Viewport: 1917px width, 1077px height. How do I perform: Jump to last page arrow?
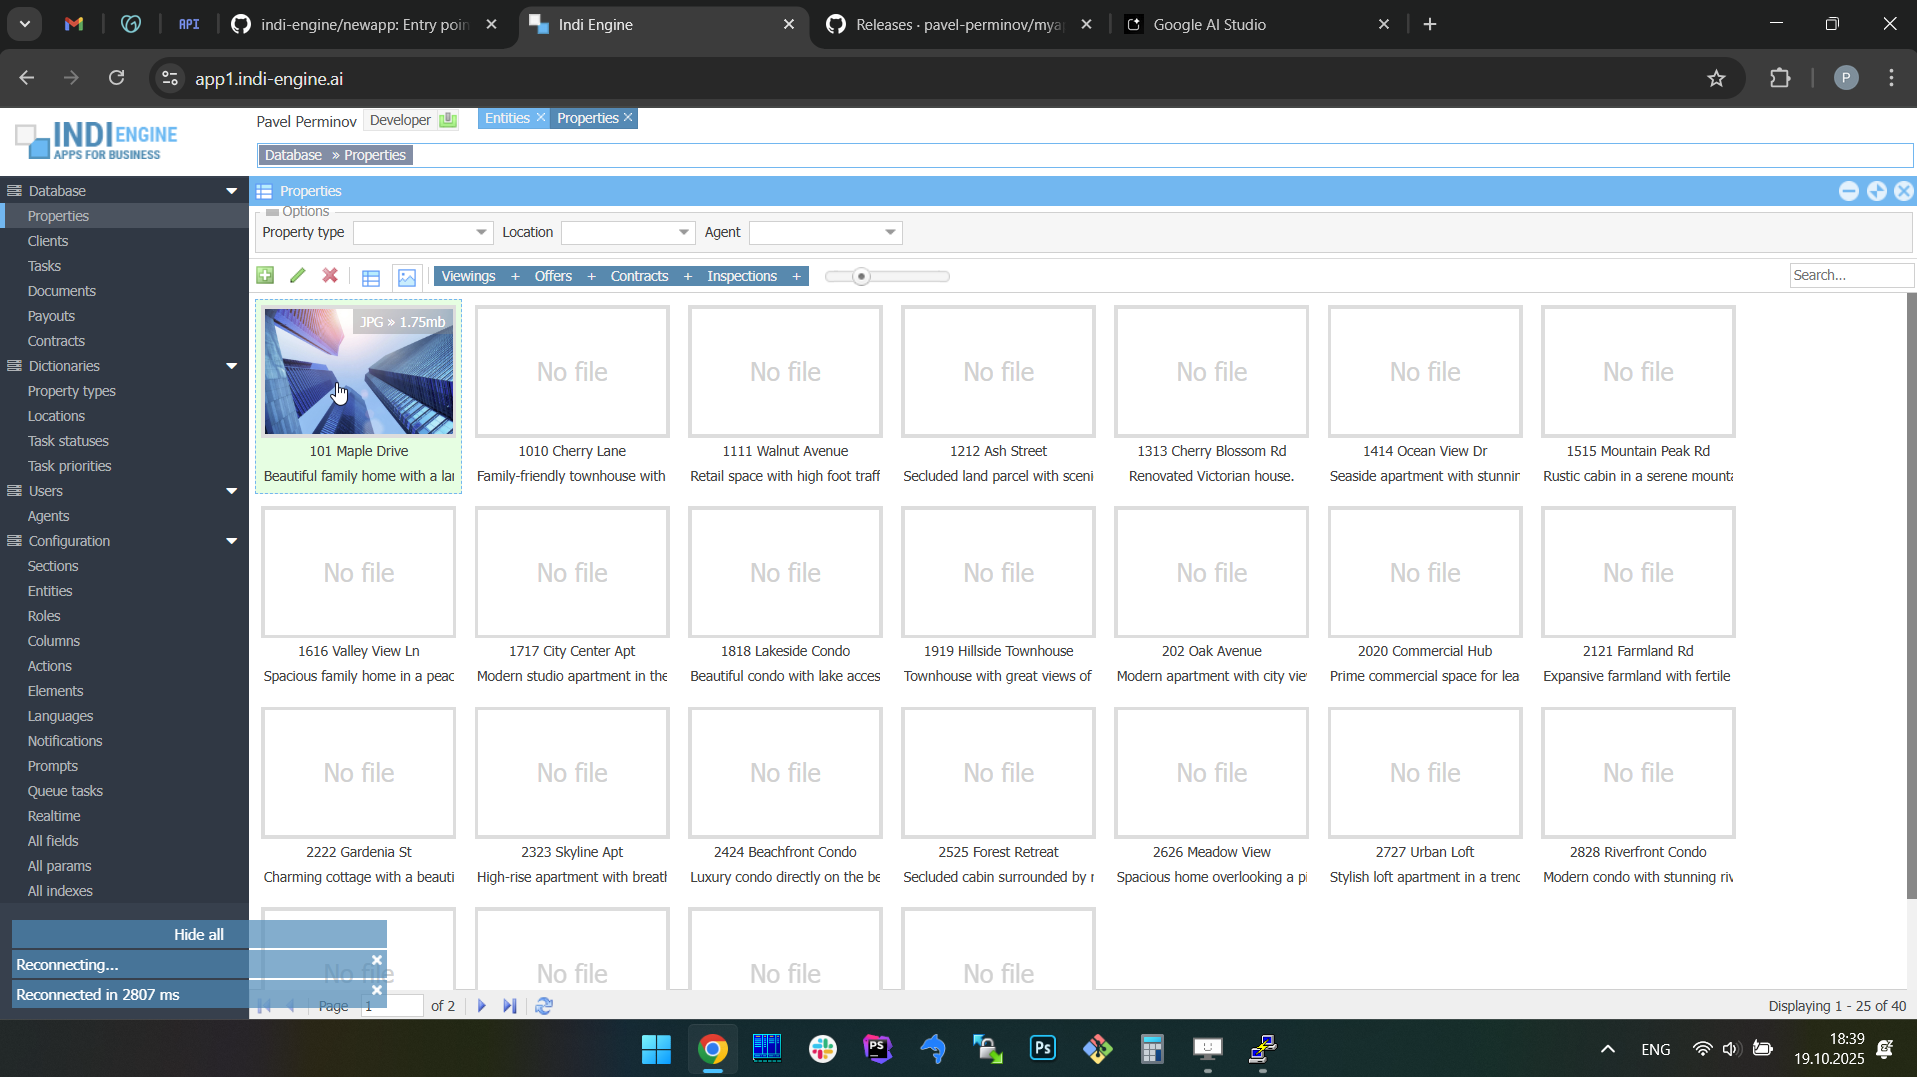click(x=510, y=1006)
